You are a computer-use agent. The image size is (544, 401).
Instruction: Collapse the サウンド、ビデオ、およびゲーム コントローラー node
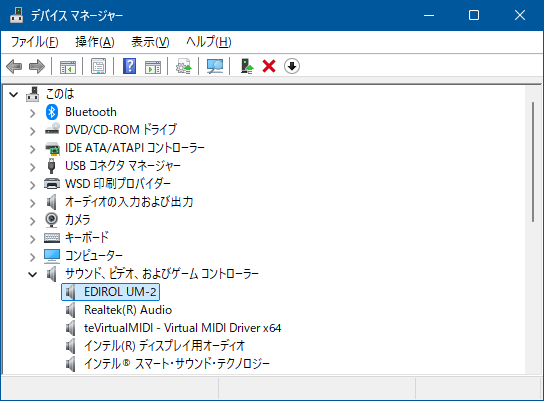pos(32,275)
